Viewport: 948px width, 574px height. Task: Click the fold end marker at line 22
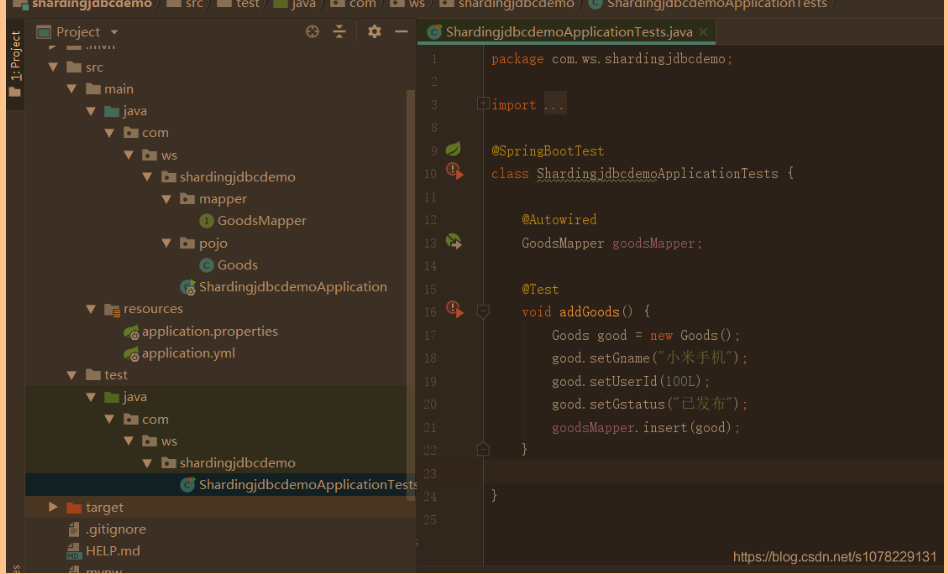pyautogui.click(x=482, y=449)
